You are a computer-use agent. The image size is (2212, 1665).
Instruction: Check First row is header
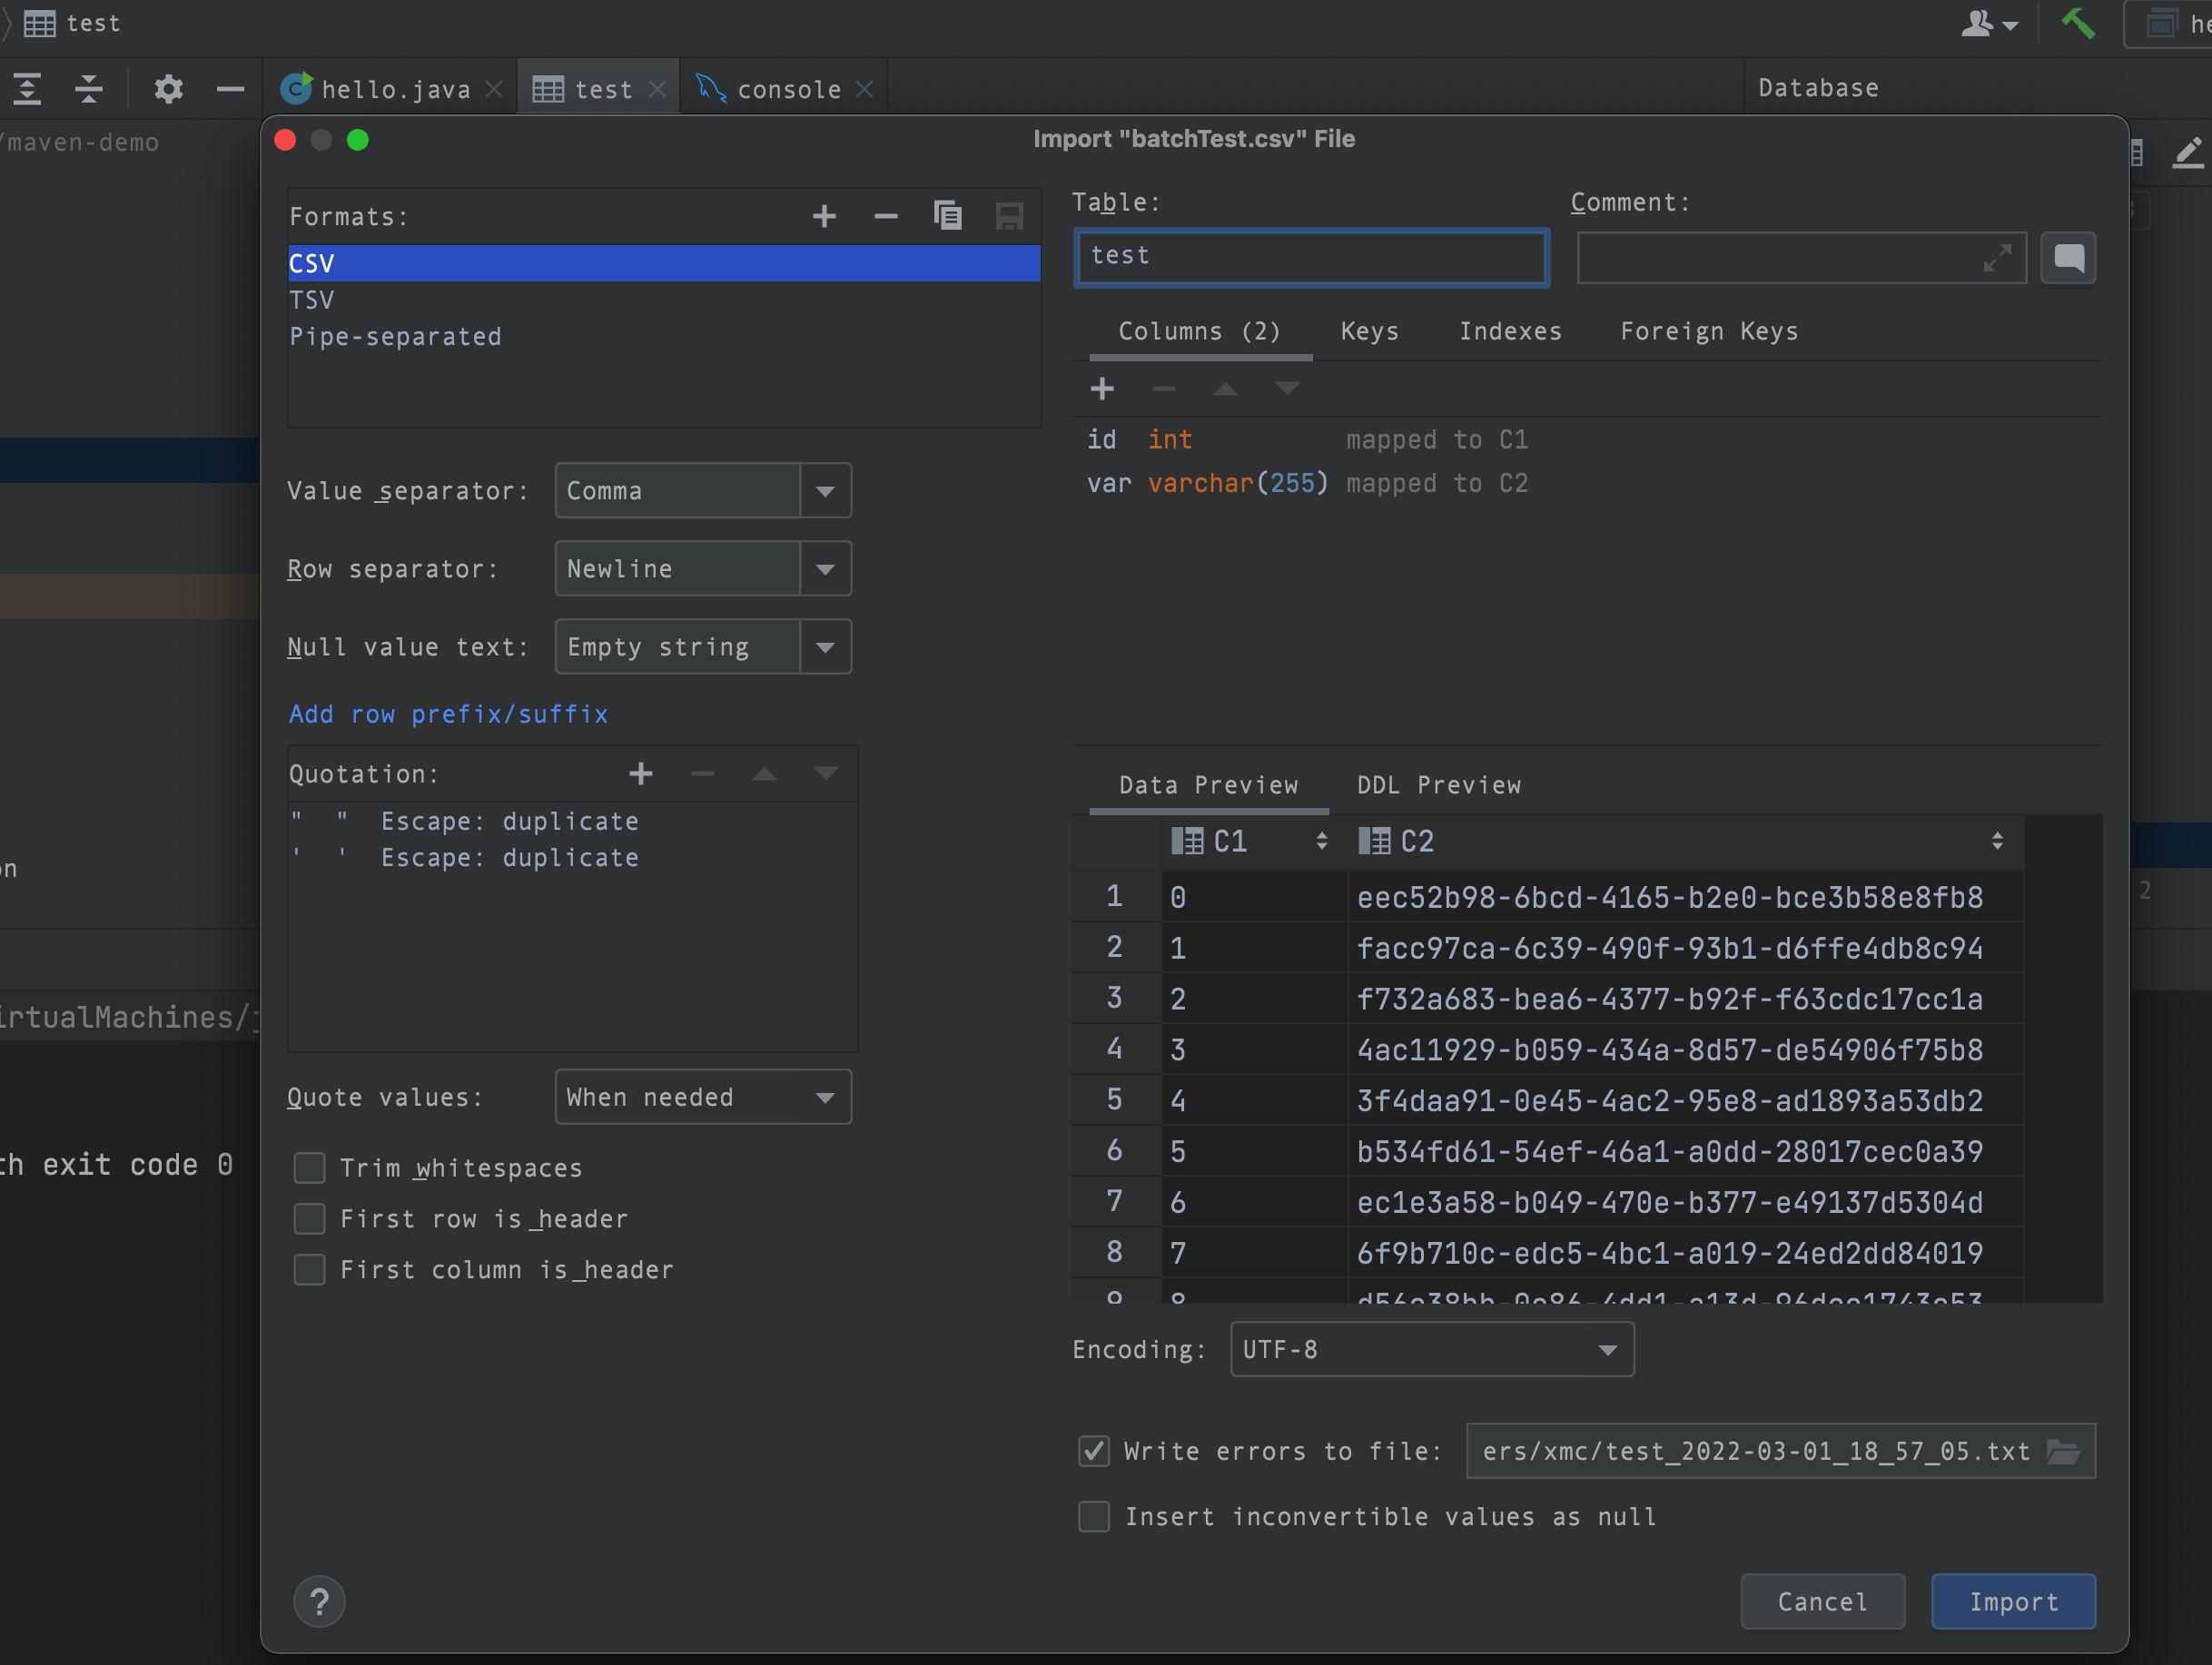(310, 1219)
